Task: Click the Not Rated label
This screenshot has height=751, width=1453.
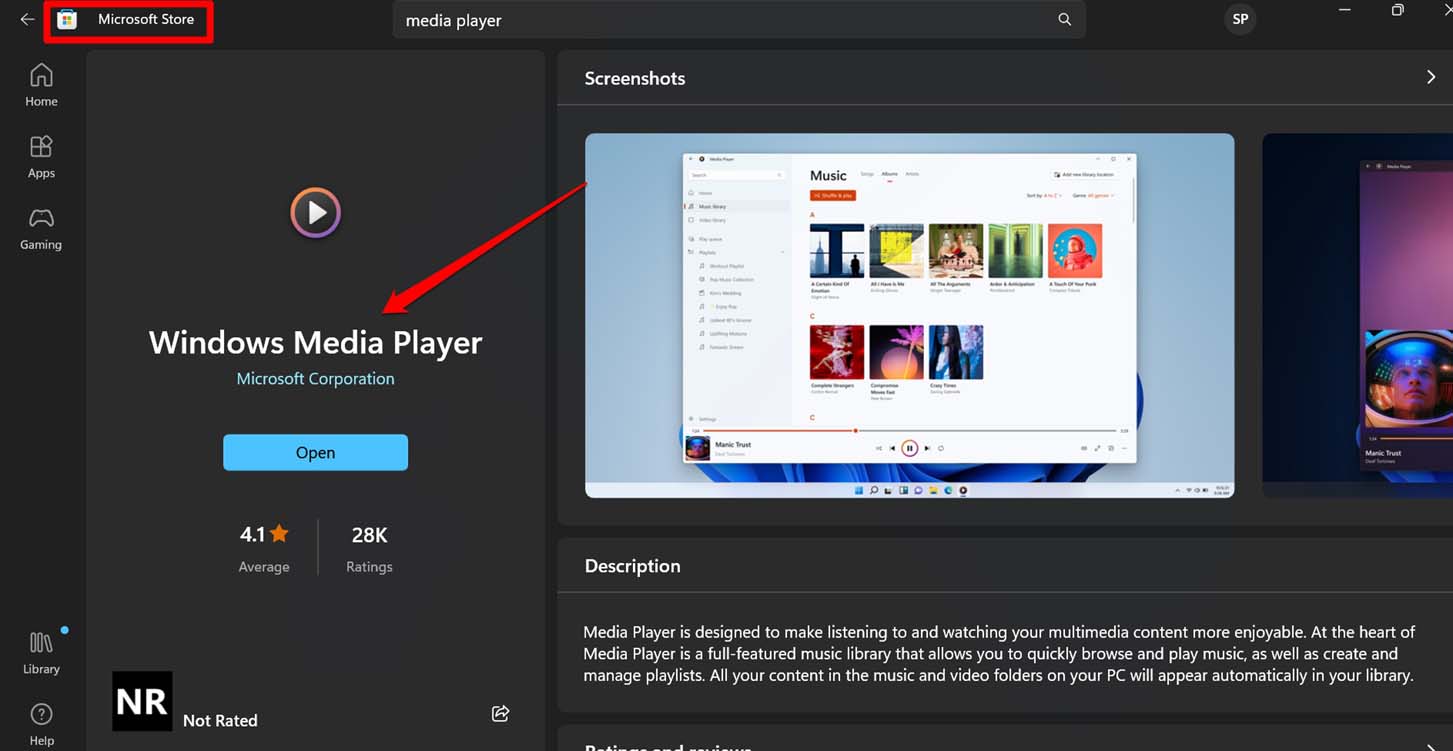Action: point(220,720)
